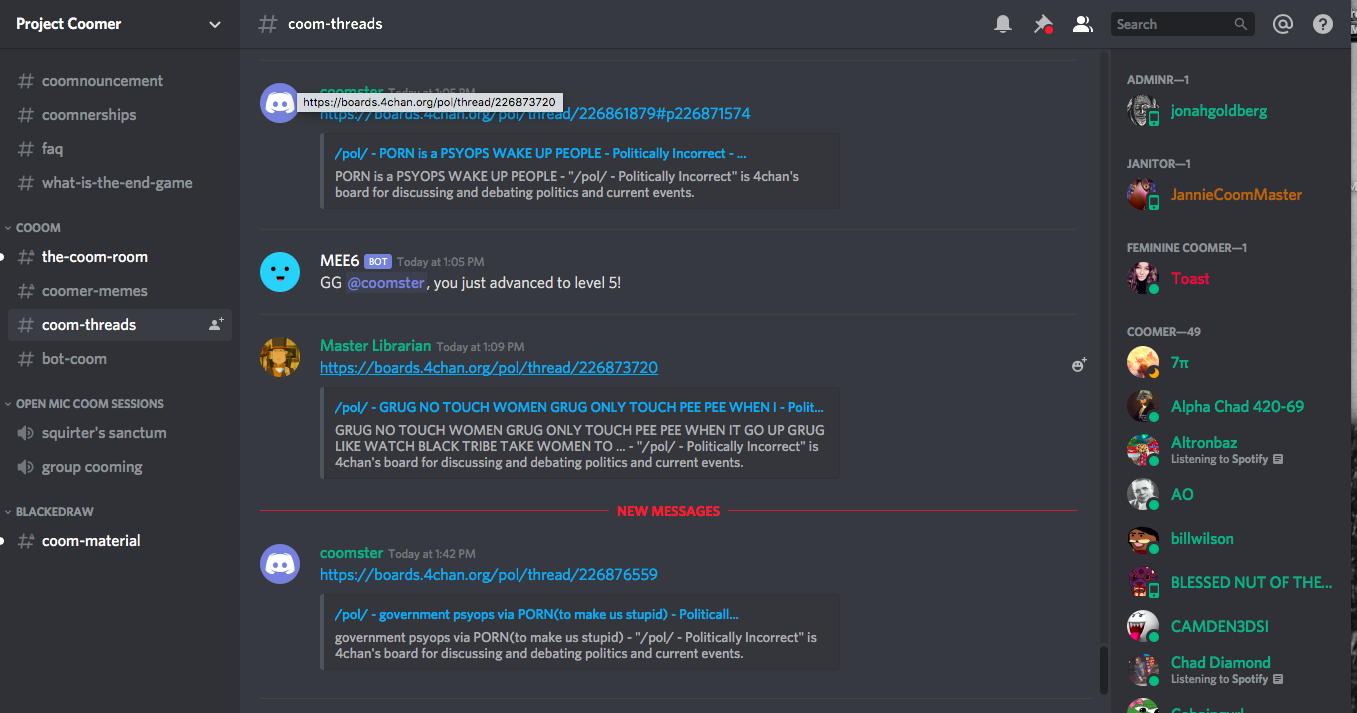Image resolution: width=1357 pixels, height=713 pixels.
Task: Open Project Coomer server dropdown menu
Action: pos(214,24)
